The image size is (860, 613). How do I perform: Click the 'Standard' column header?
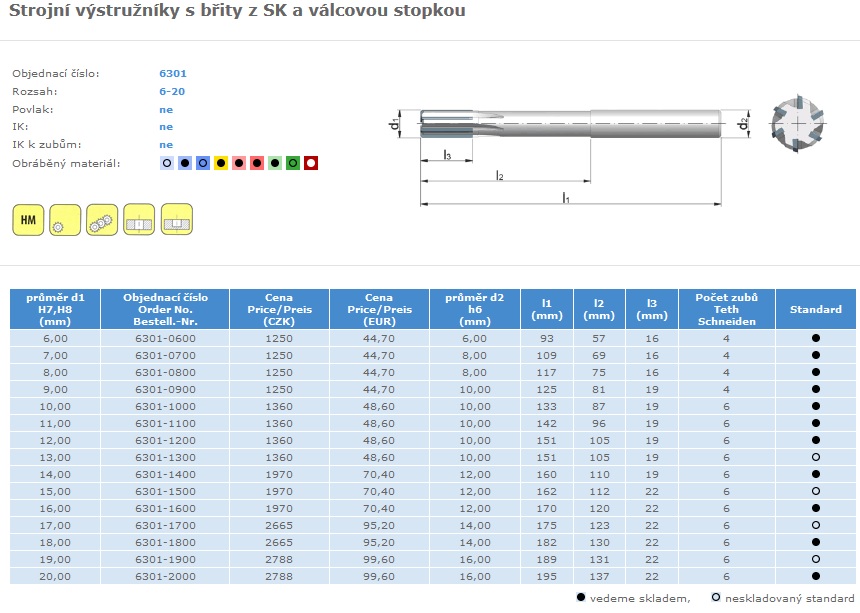[x=816, y=309]
